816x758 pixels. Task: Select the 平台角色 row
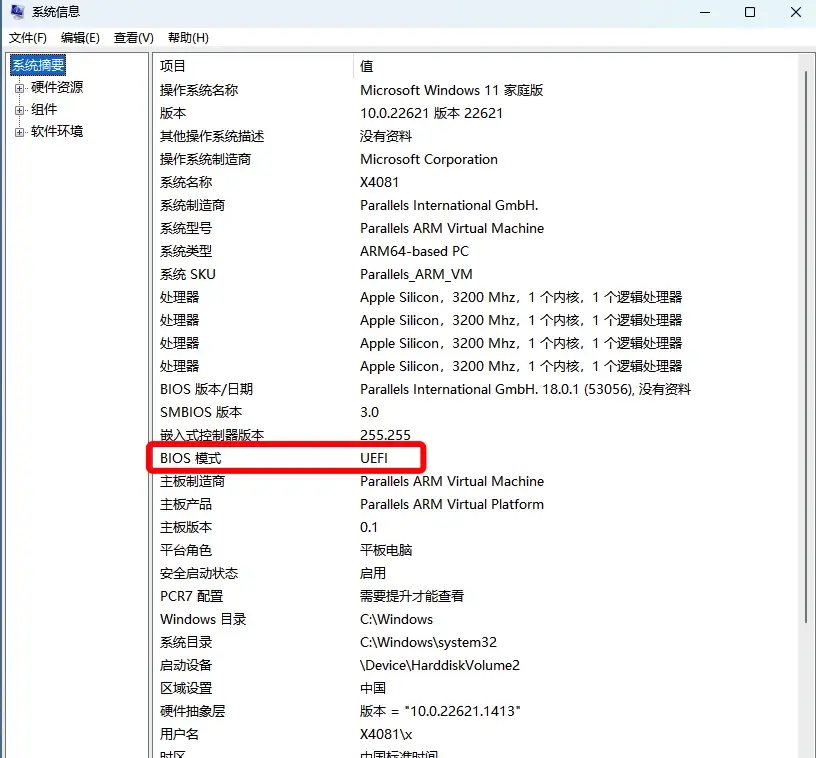[475, 550]
